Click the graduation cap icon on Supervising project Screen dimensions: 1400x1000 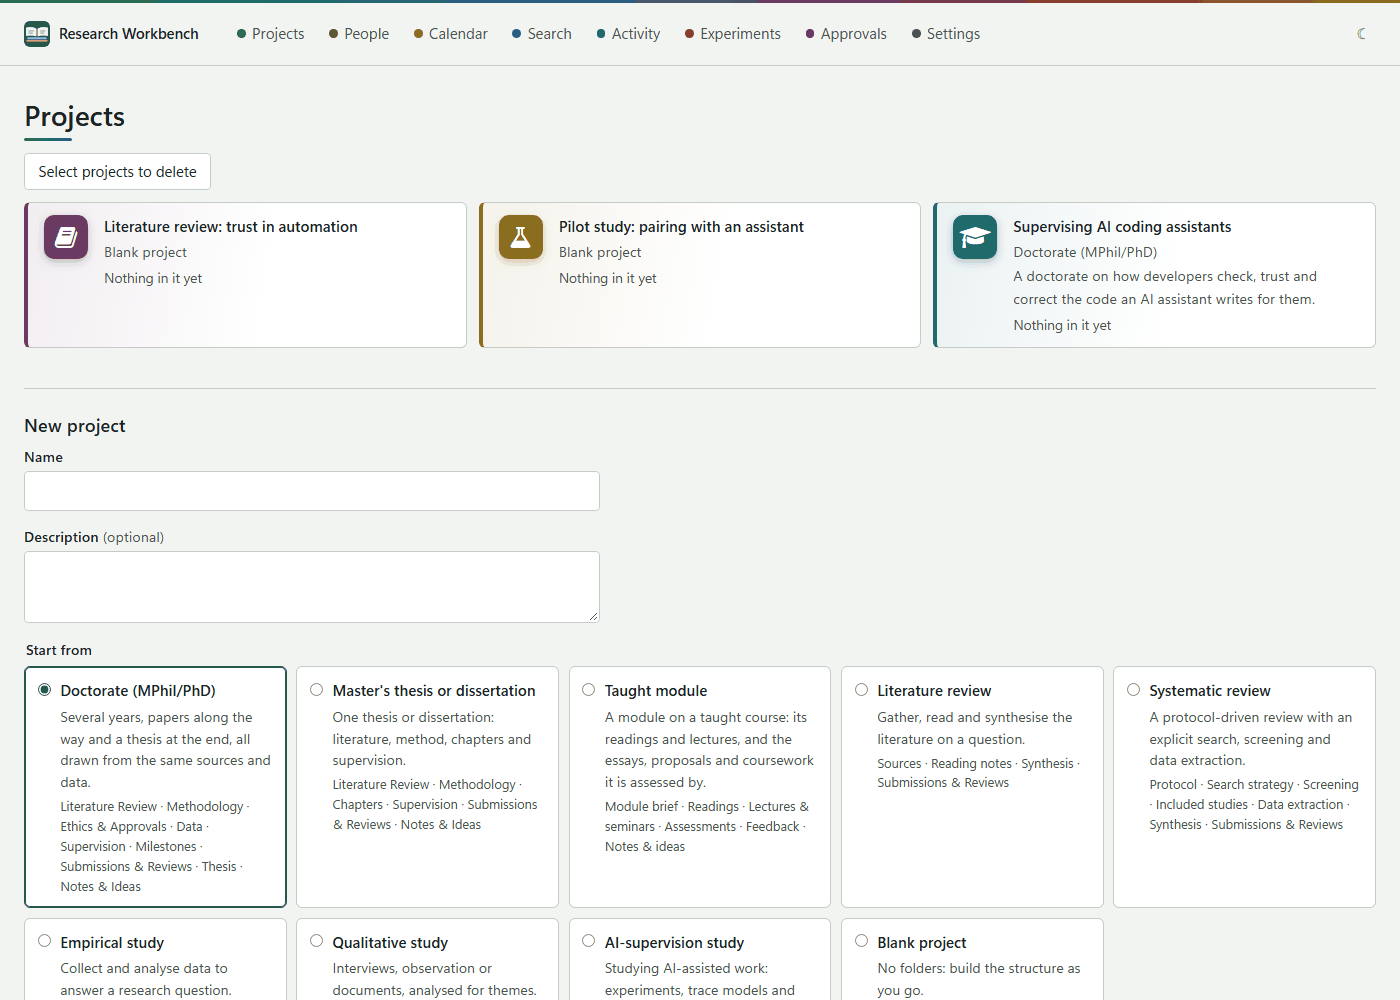pyautogui.click(x=975, y=237)
